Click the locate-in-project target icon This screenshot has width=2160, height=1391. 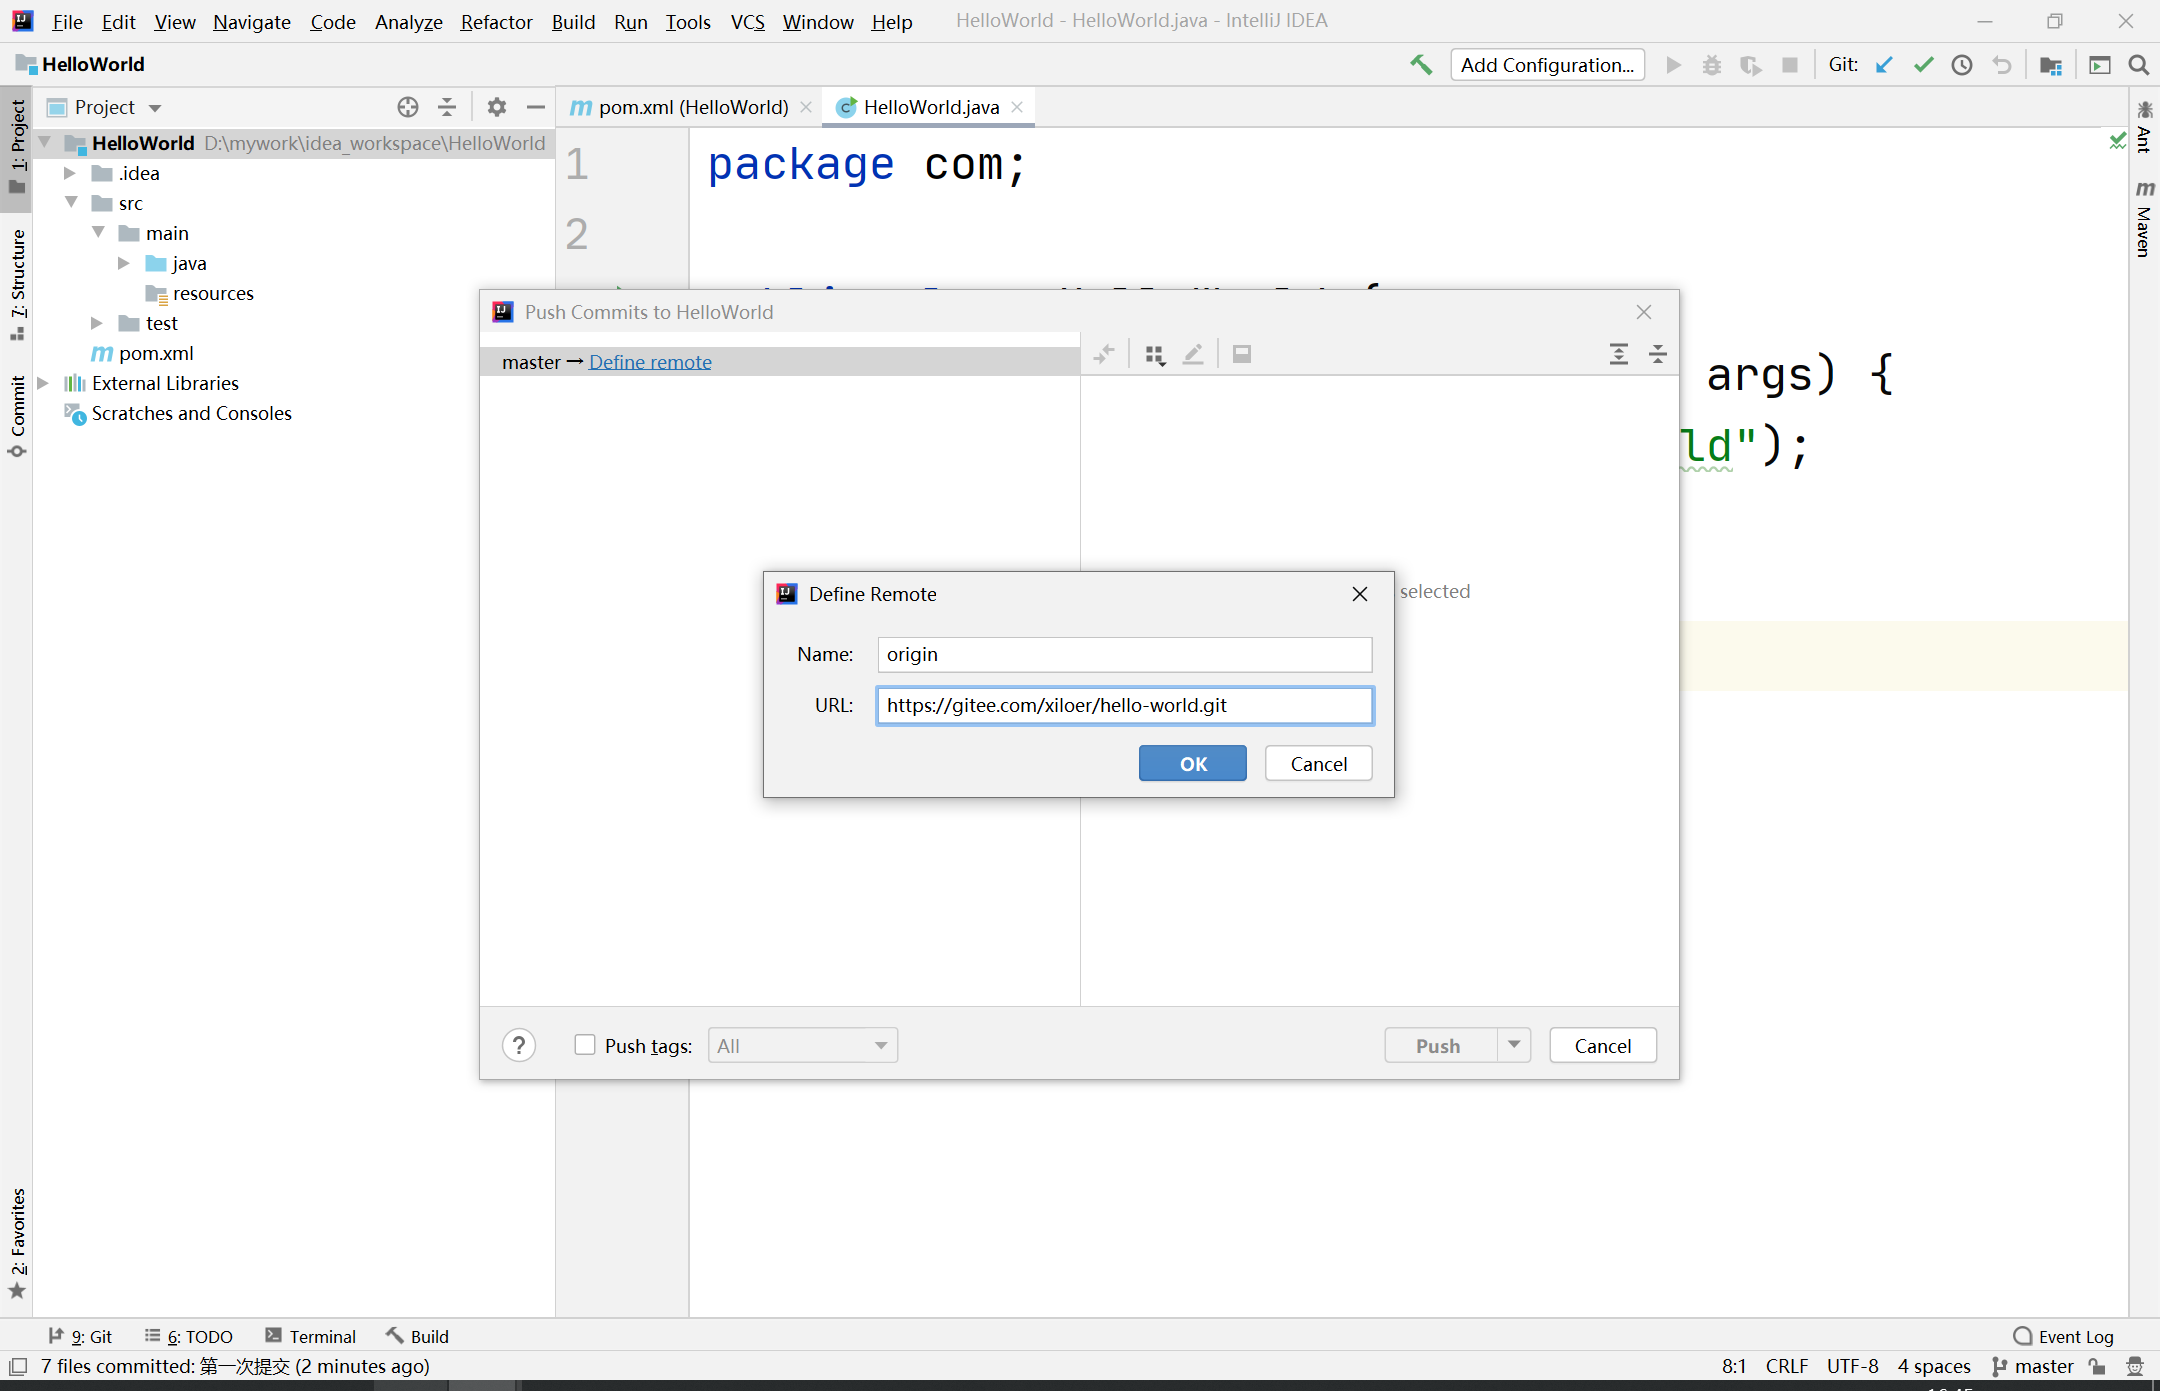coord(407,107)
